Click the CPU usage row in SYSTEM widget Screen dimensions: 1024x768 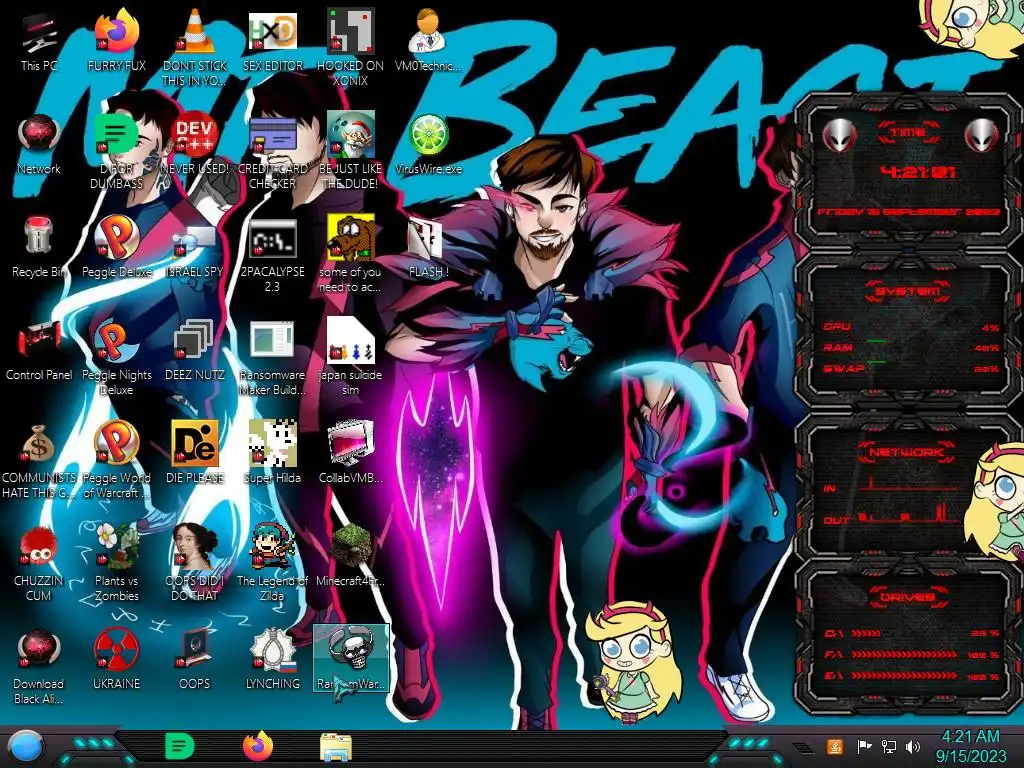(912, 327)
